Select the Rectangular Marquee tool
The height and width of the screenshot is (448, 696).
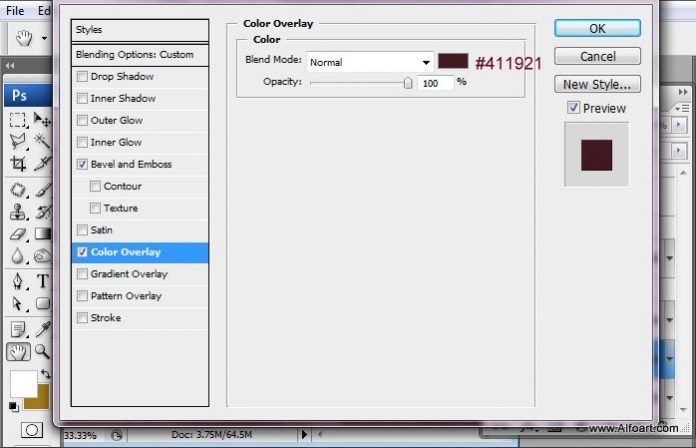click(x=18, y=120)
